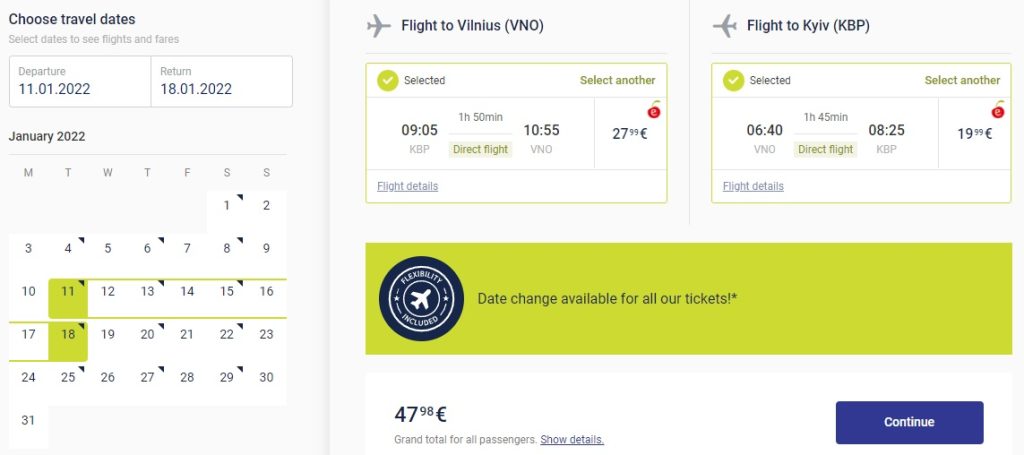
Task: Select another flight to Kyiv
Action: coord(962,80)
